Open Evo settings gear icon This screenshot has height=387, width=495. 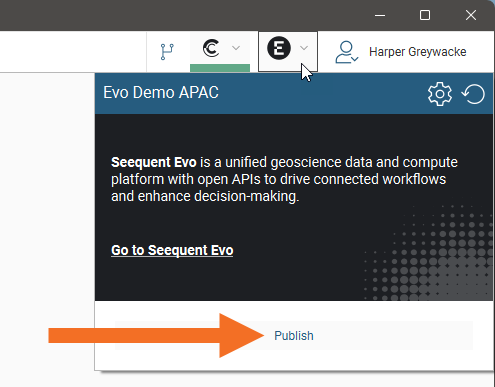(440, 94)
